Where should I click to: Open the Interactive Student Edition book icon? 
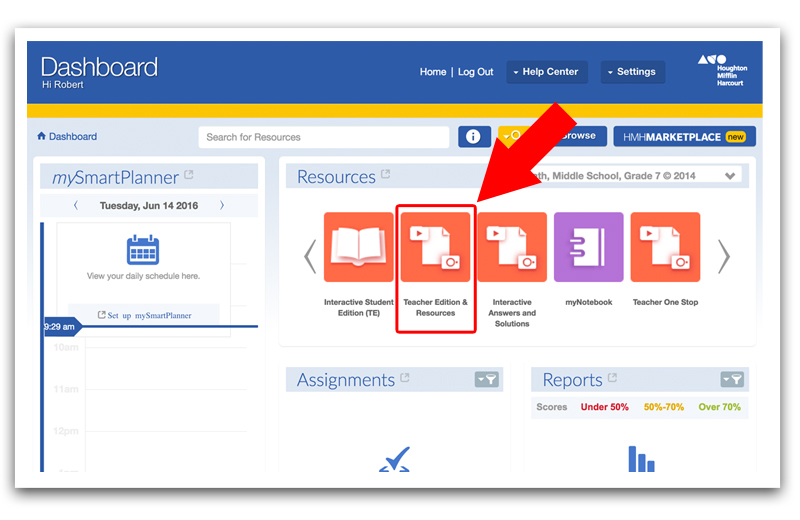(x=359, y=247)
